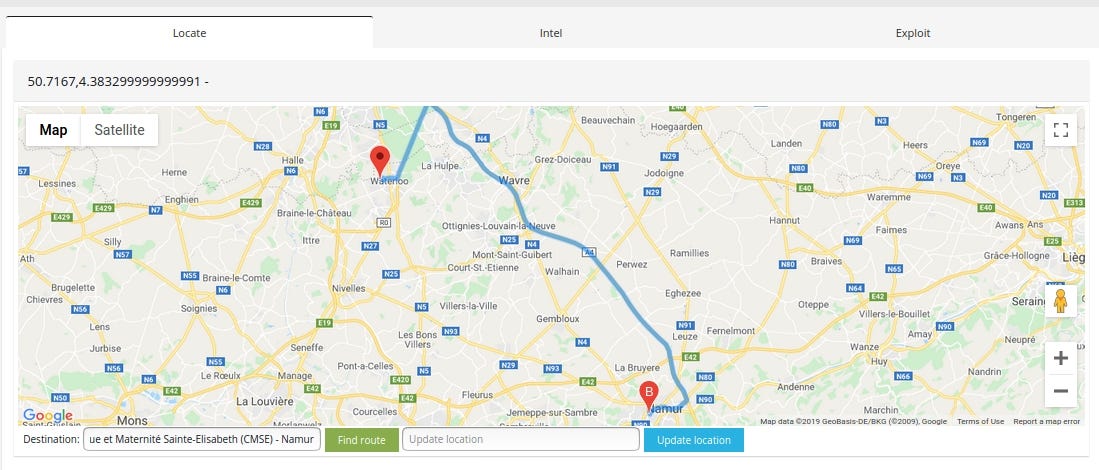
Task: Click the Perwez label on map
Action: [632, 264]
